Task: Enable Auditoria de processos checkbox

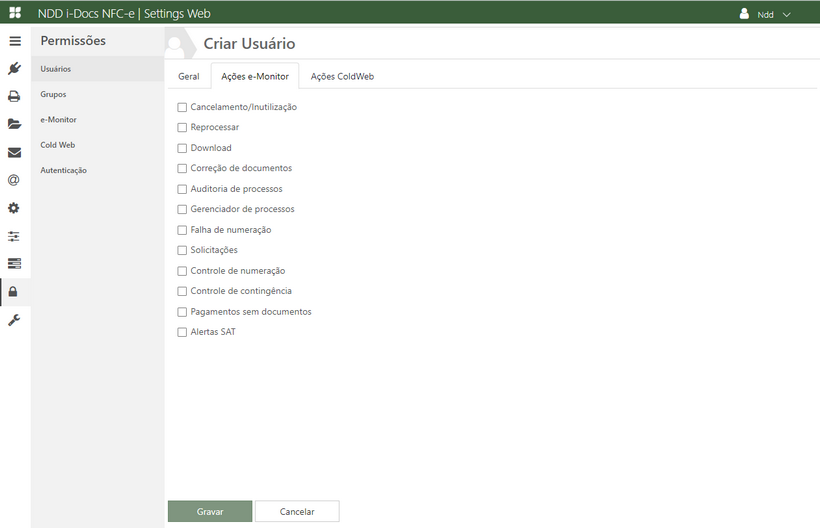Action: (182, 189)
